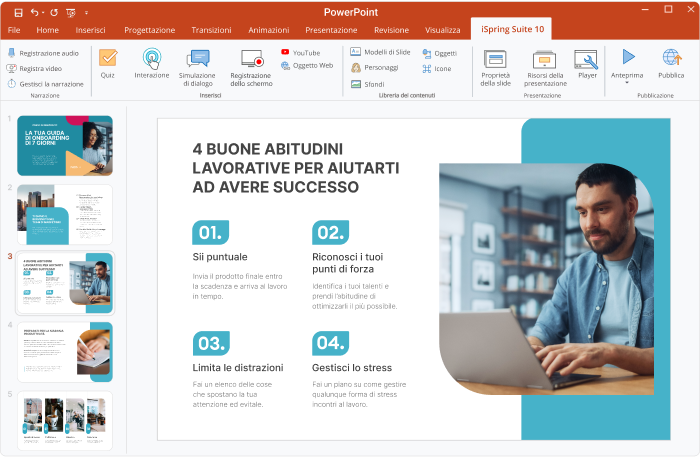Open the Visualizza tab
This screenshot has width=700, height=457.
[x=442, y=30]
